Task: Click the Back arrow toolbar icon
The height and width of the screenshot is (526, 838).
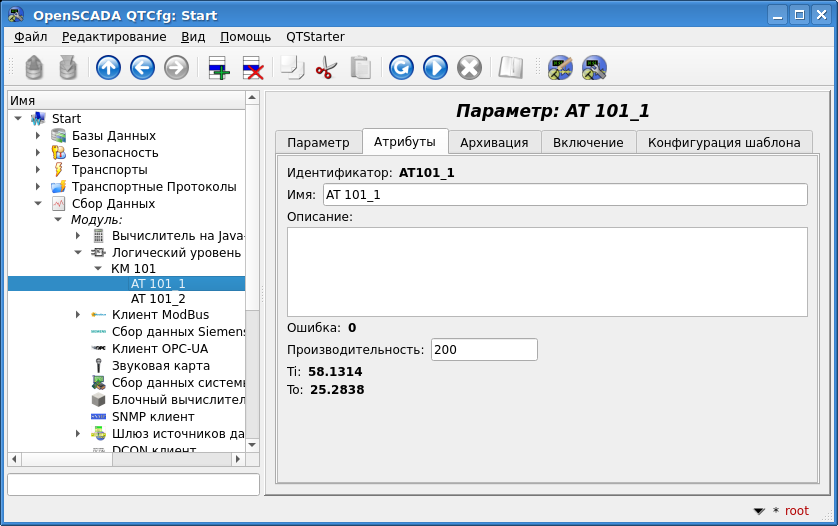Action: coord(142,68)
